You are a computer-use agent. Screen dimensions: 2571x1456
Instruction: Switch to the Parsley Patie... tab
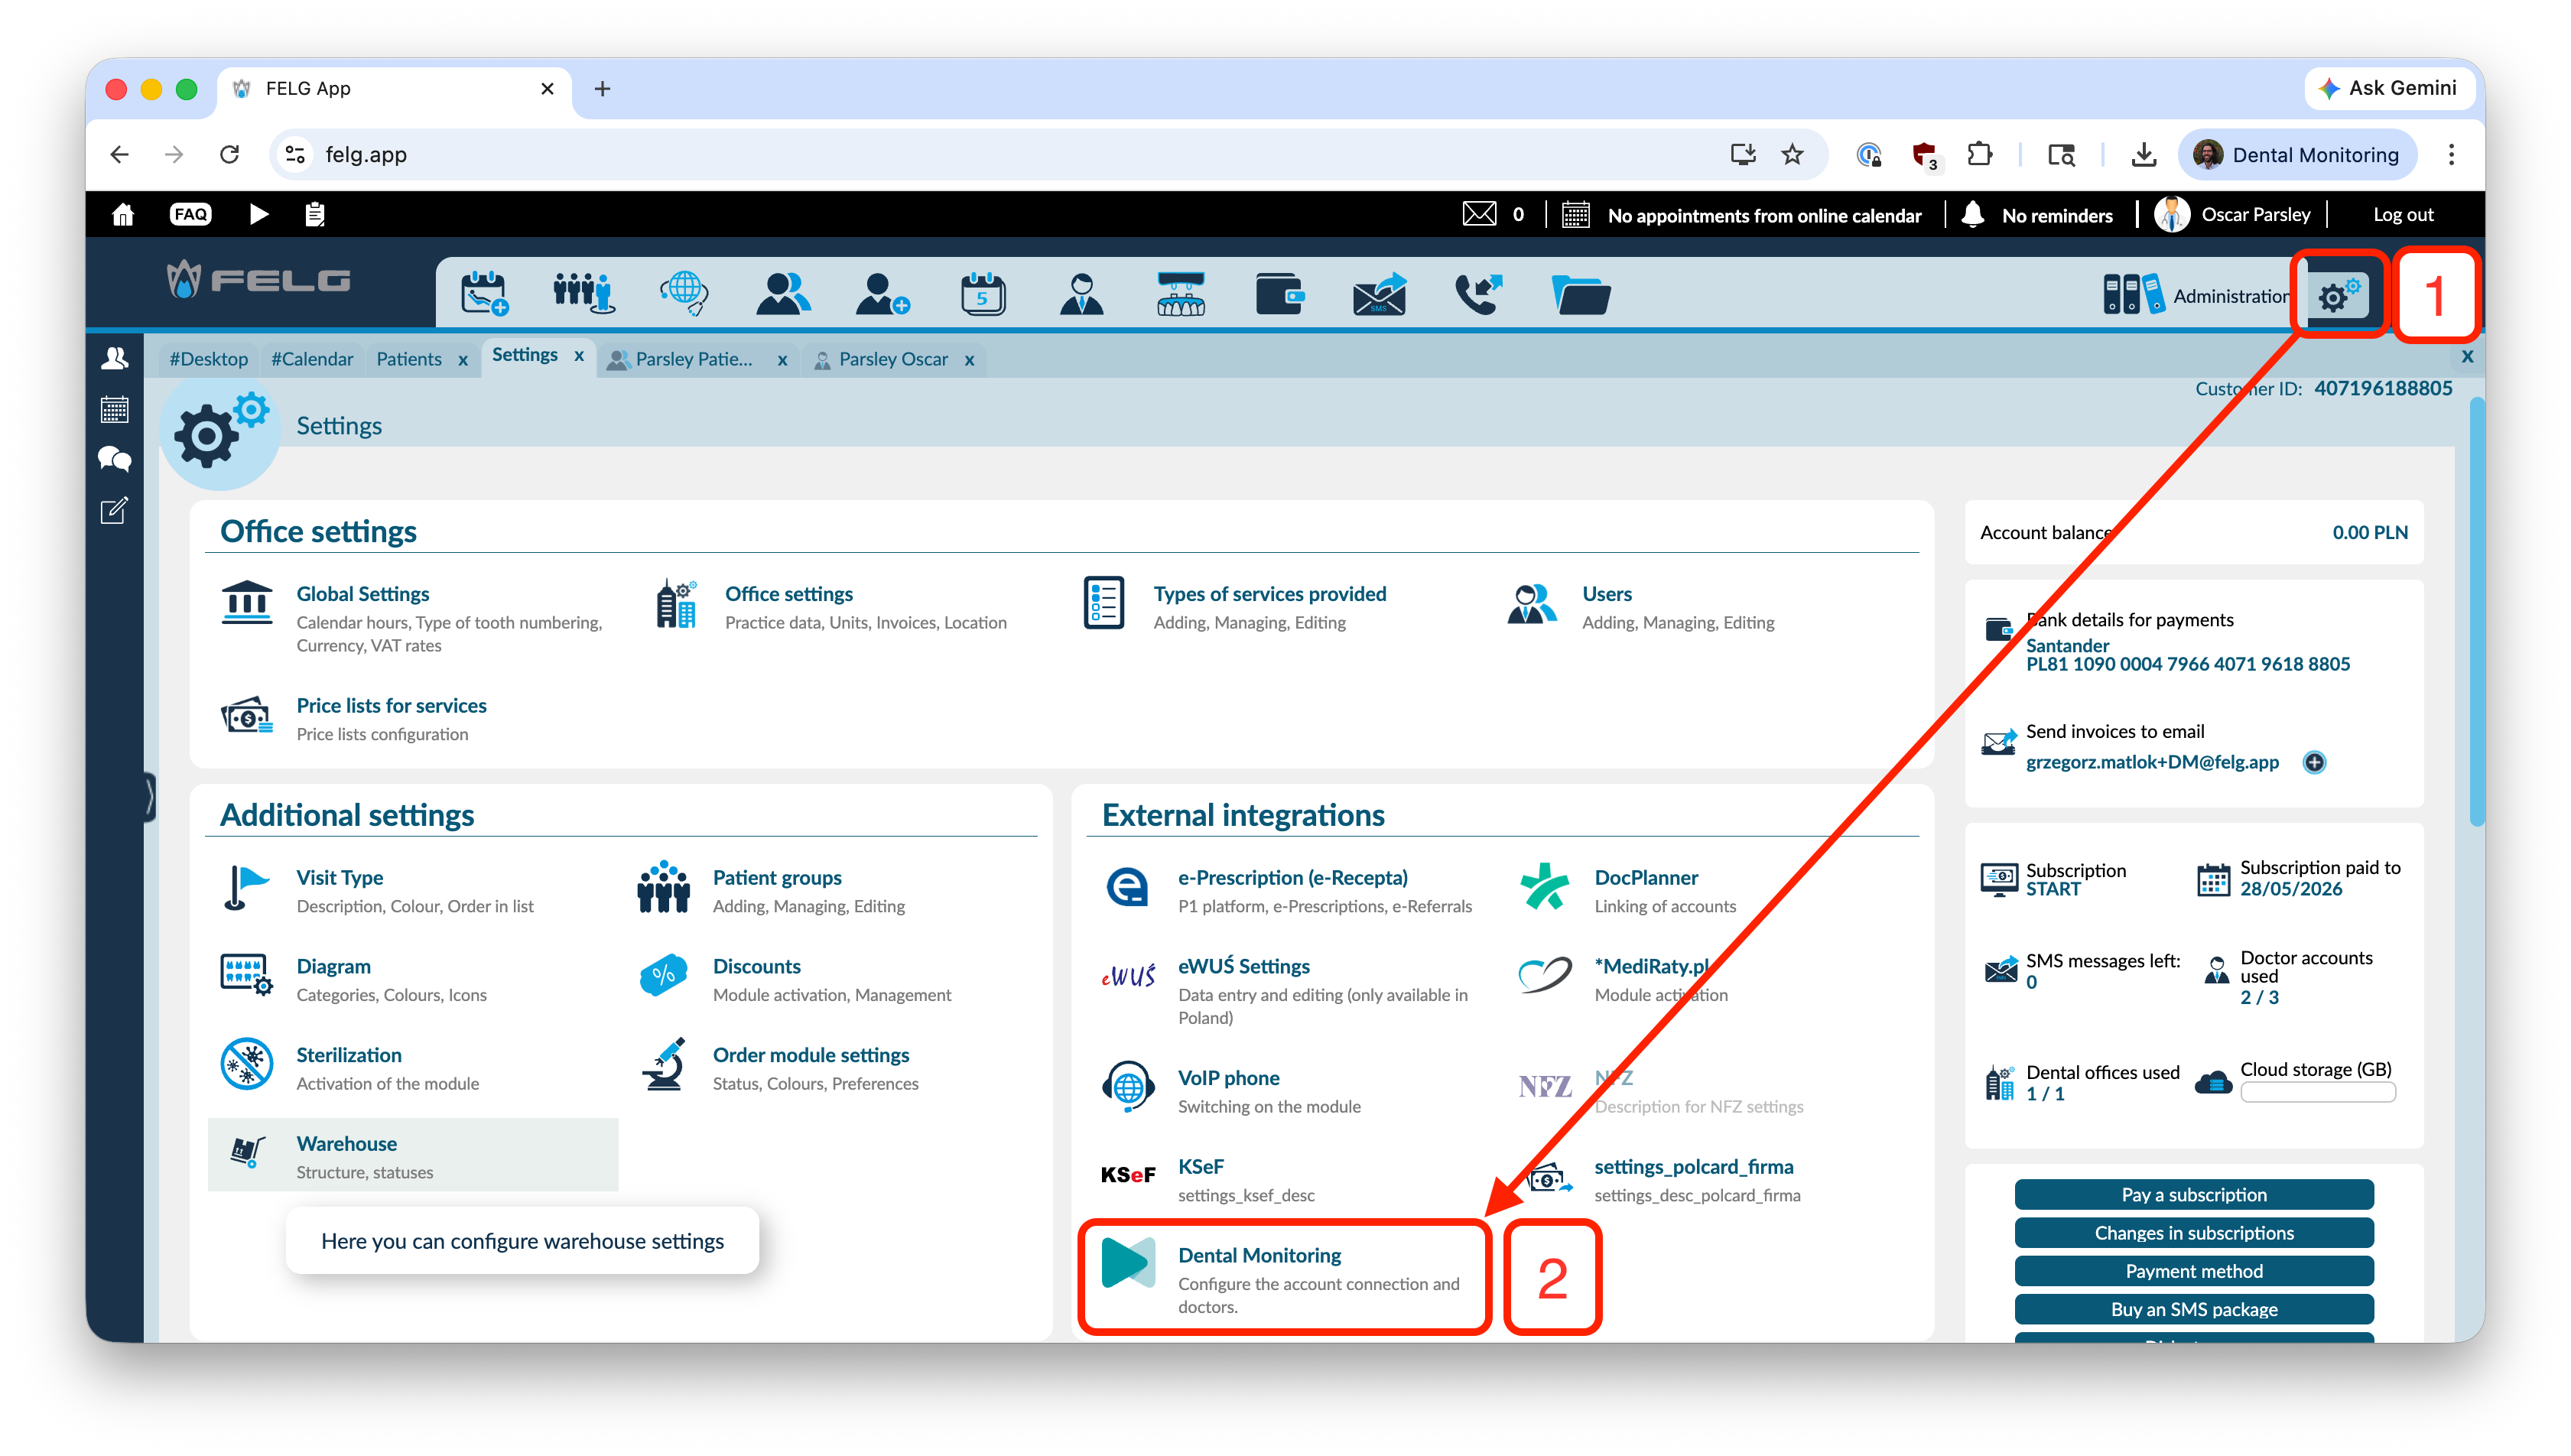click(693, 359)
